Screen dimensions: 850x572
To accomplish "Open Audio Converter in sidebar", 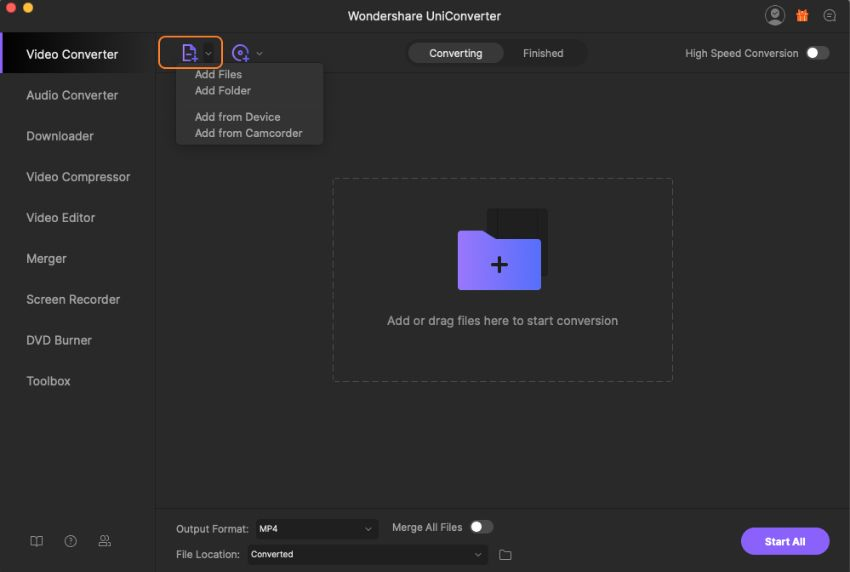I will (x=72, y=95).
